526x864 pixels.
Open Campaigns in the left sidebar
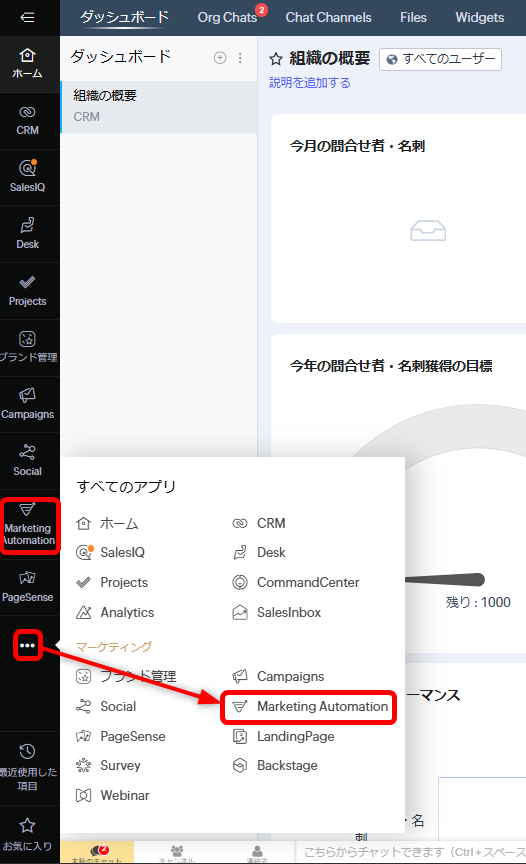[28, 404]
